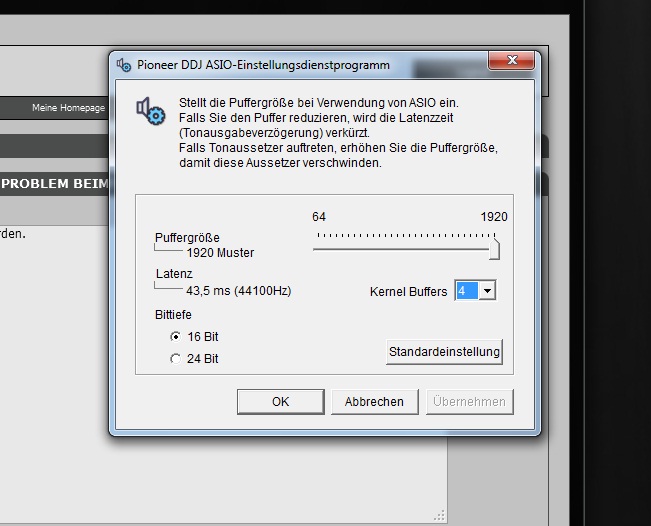The image size is (651, 526).
Task: Click the Standardeinstellung button
Action: 444,352
